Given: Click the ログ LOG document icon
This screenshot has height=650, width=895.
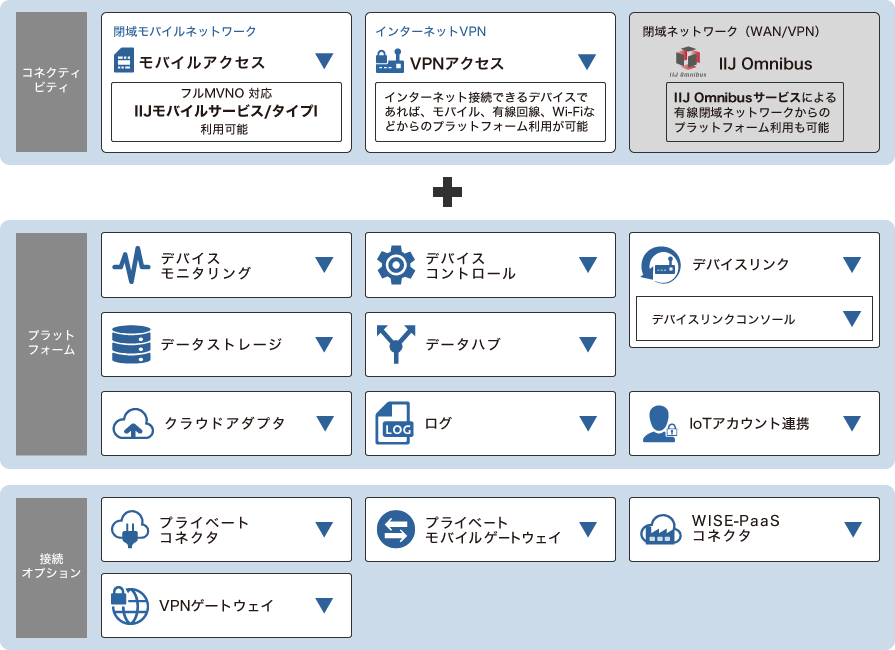Looking at the screenshot, I should click(396, 423).
